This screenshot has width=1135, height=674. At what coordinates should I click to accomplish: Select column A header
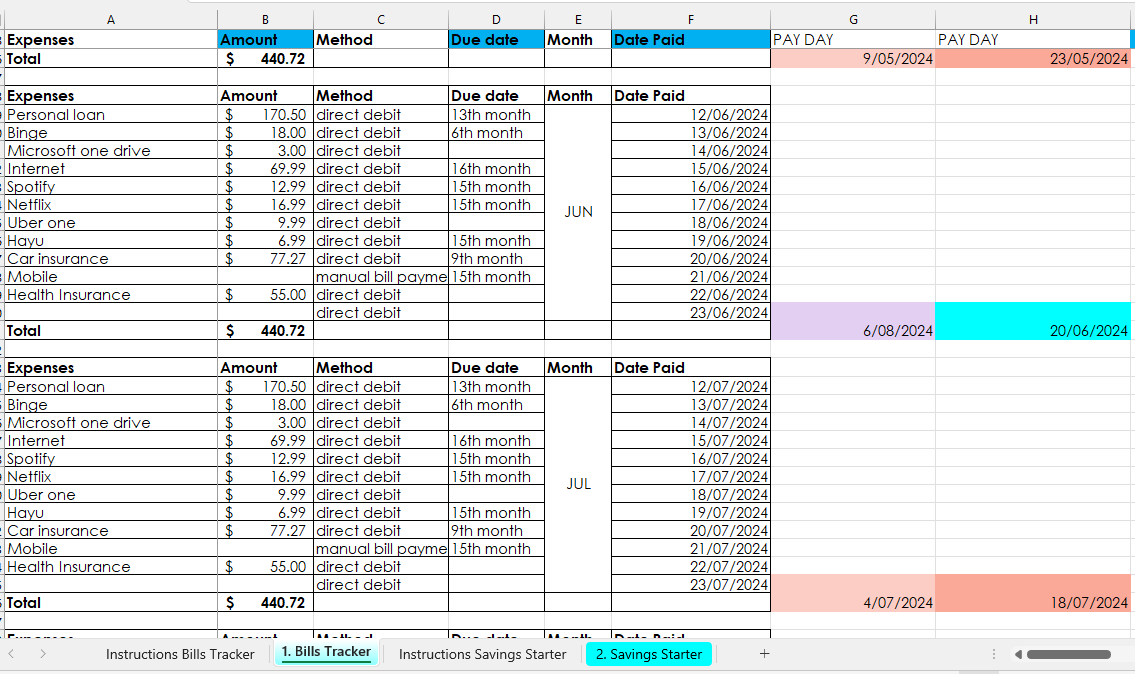(111, 20)
